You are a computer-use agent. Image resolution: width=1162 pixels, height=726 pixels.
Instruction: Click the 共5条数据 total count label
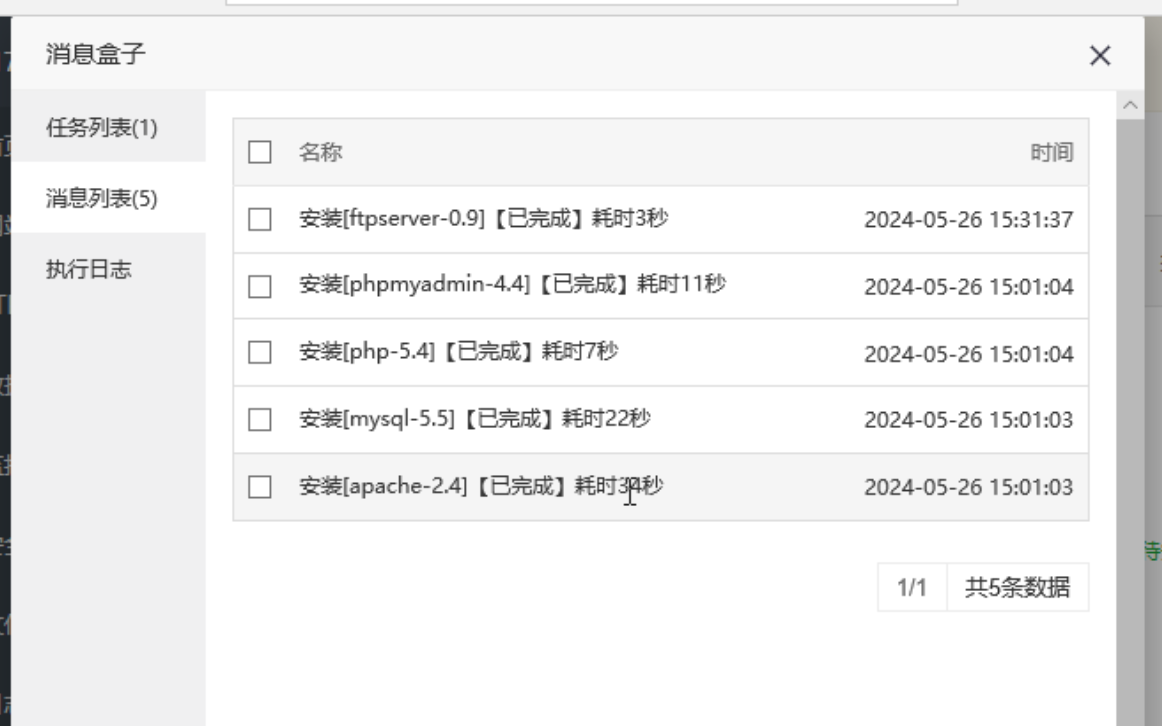[1017, 587]
